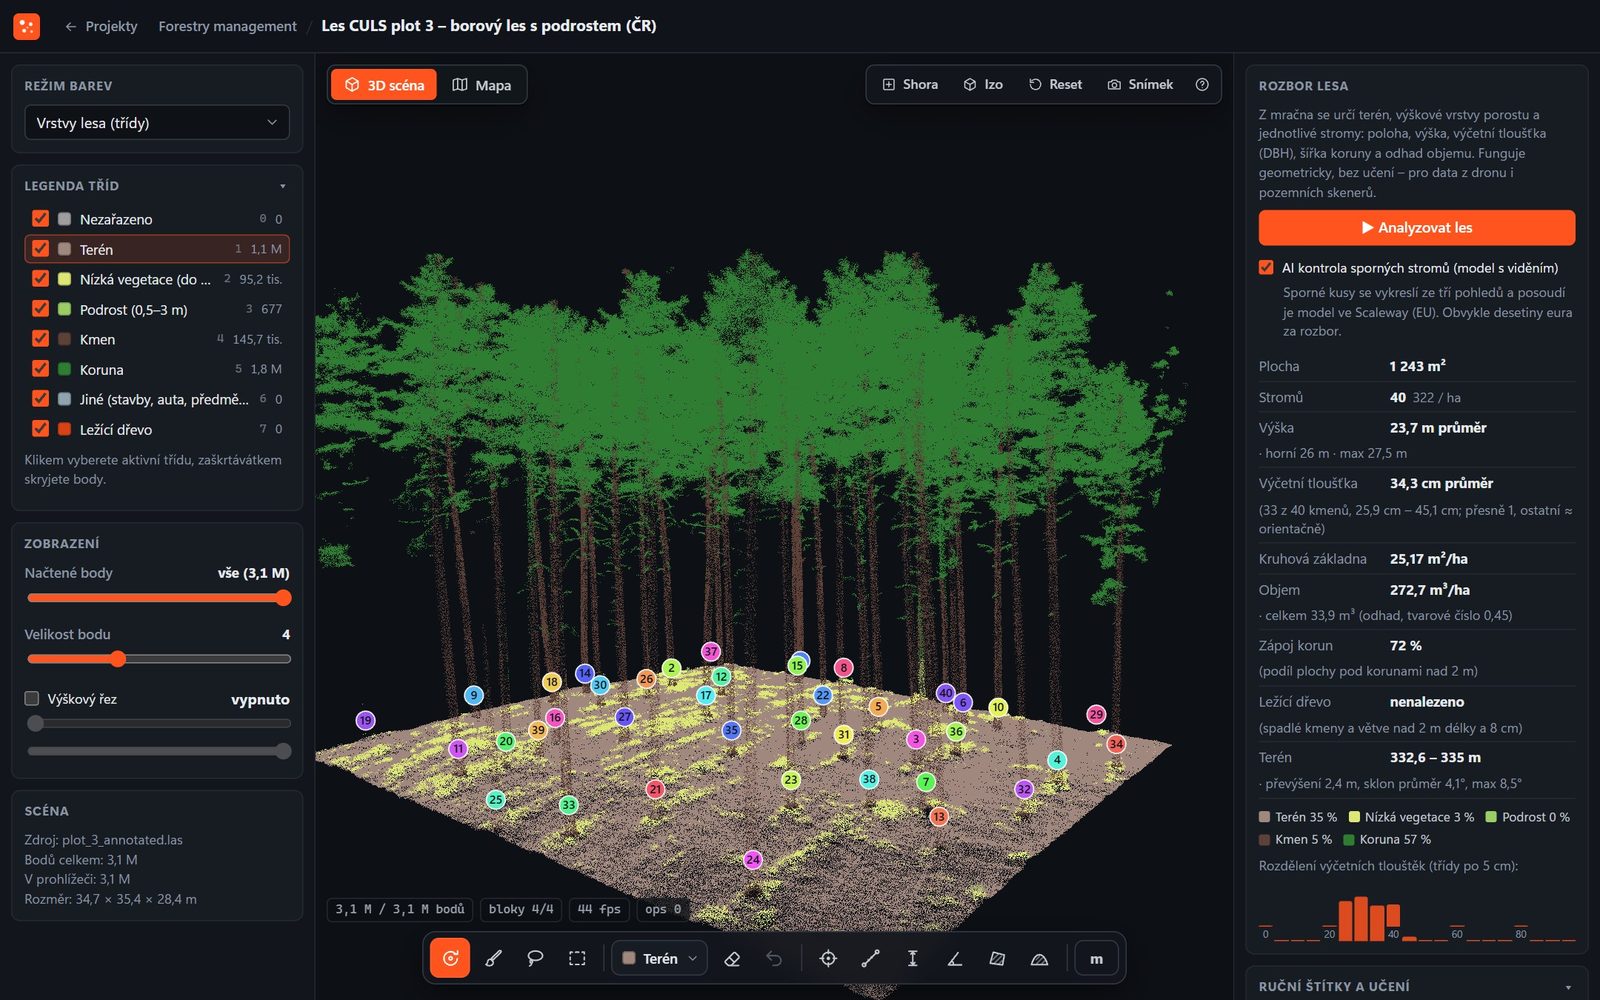This screenshot has height=1000, width=1600.
Task: Select the volume dome measurement tool
Action: (1039, 958)
